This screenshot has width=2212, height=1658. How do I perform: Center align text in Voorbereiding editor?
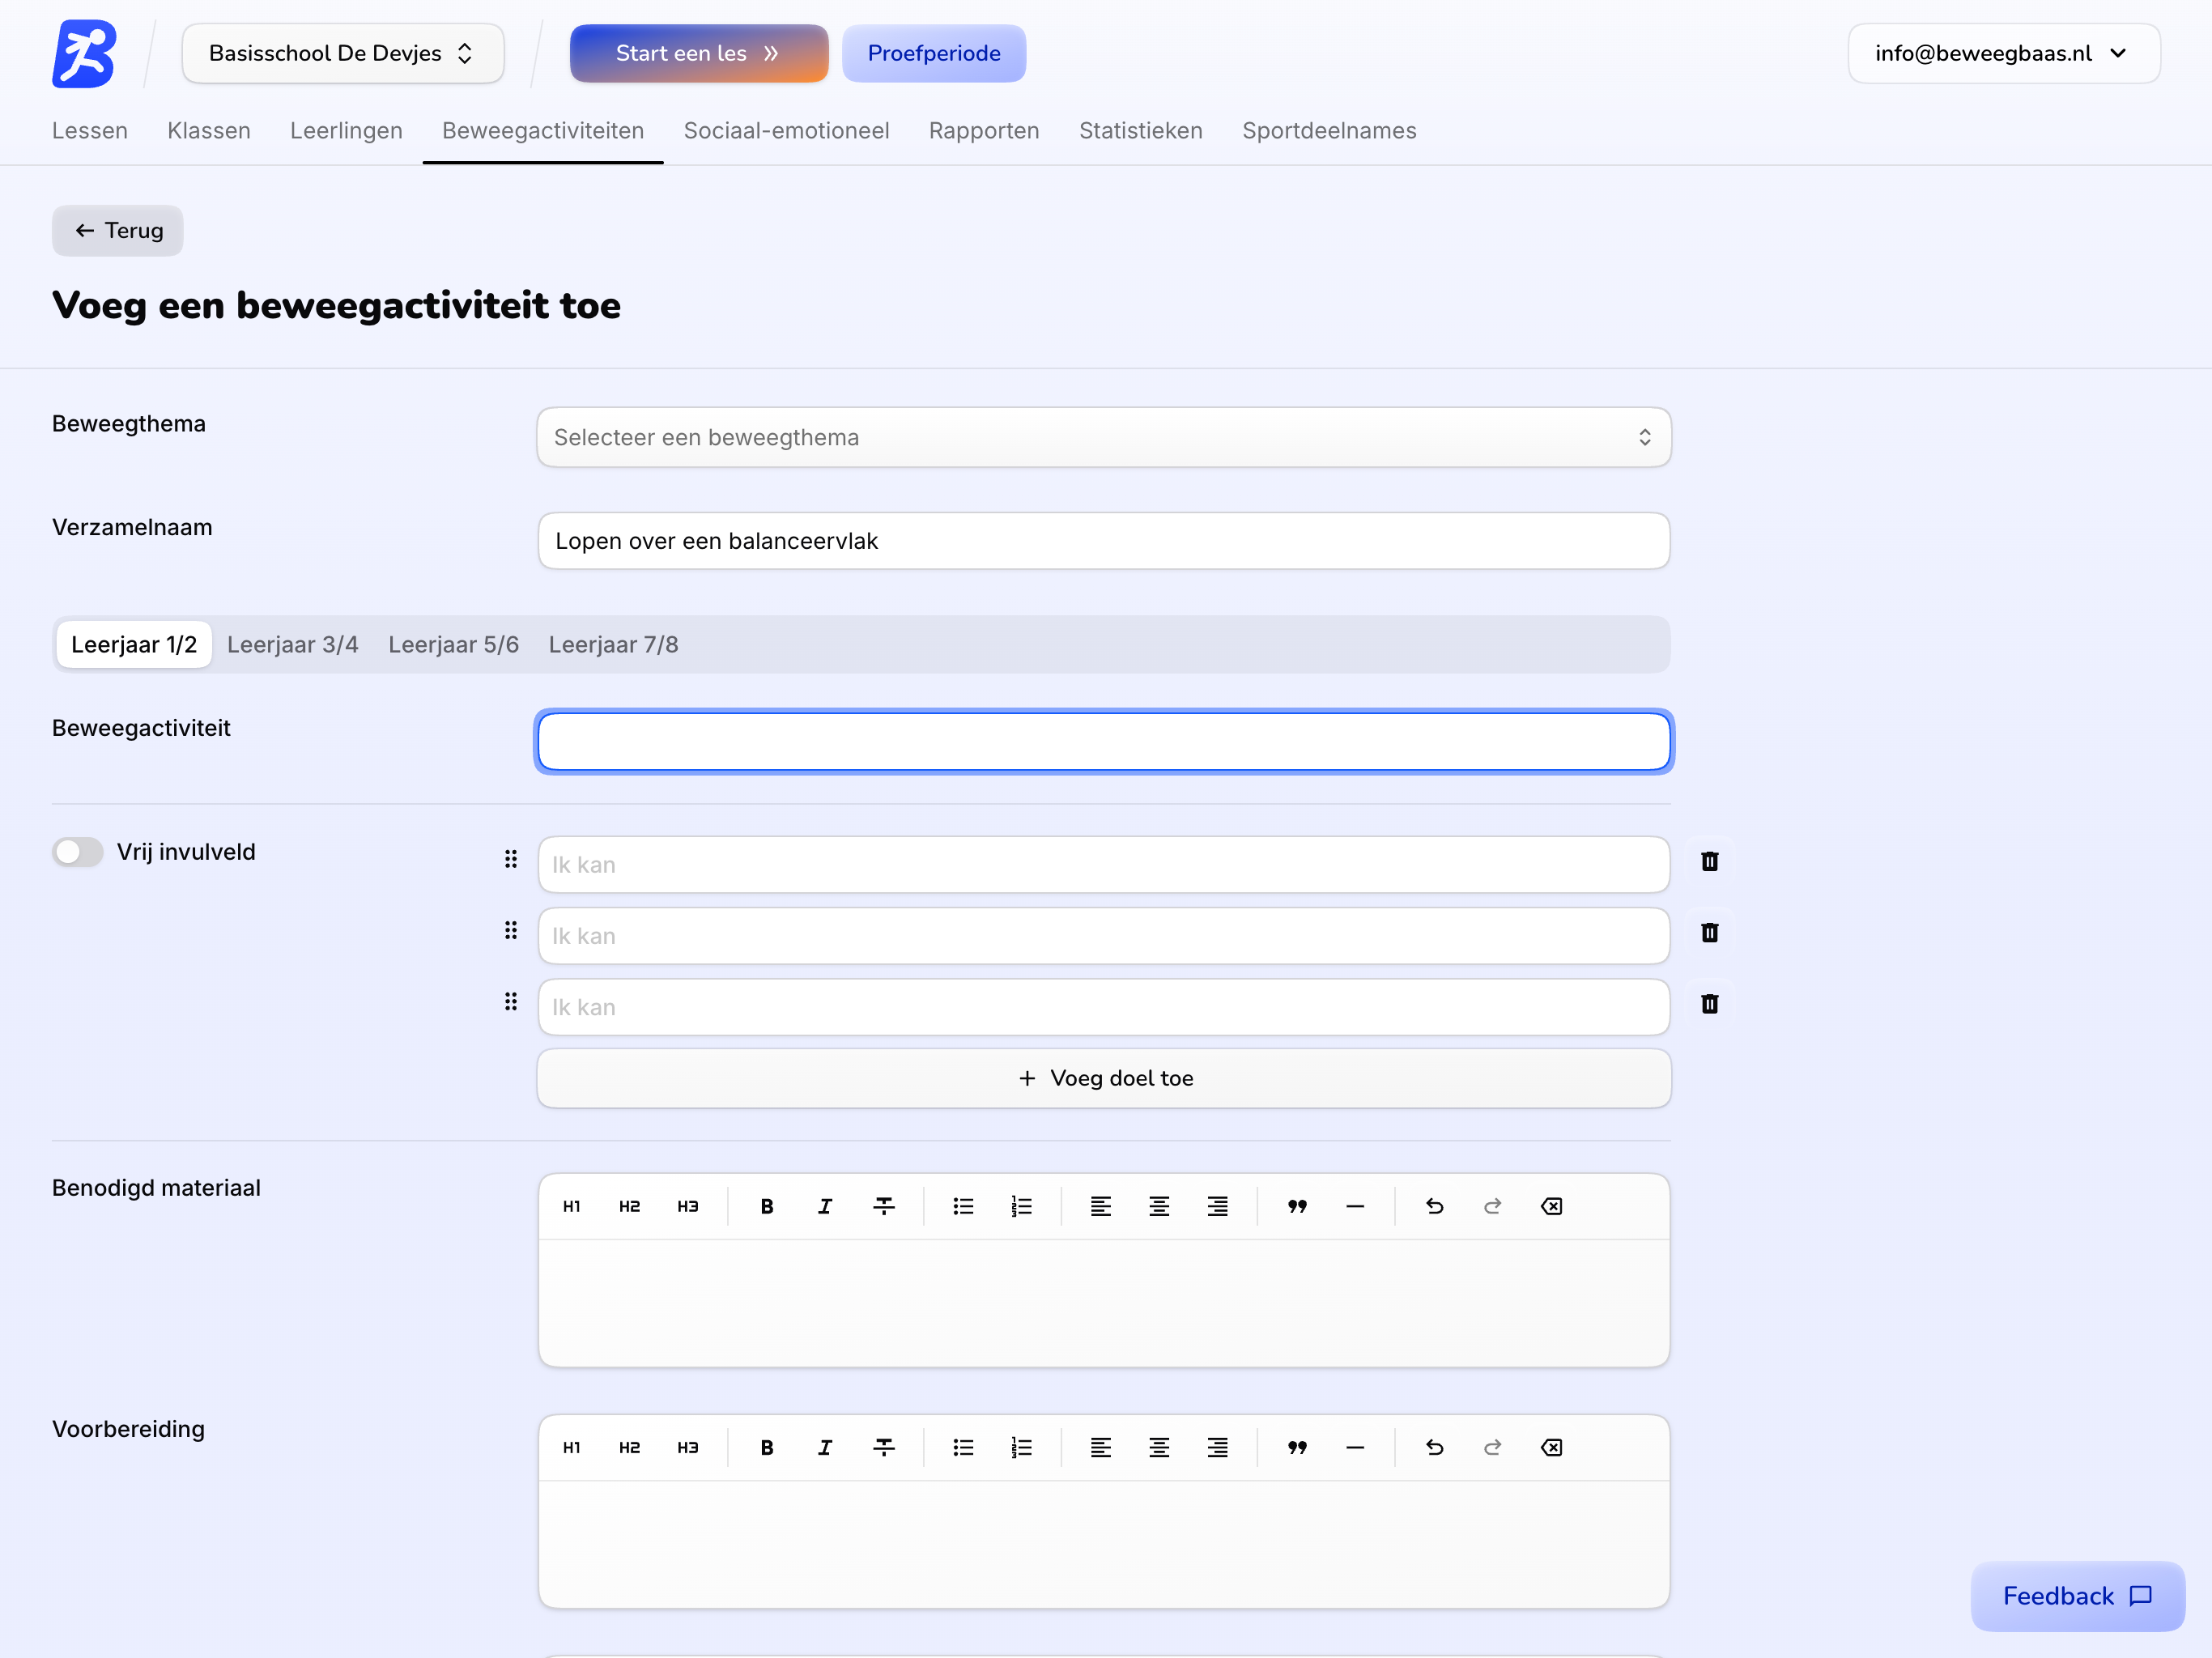1159,1447
